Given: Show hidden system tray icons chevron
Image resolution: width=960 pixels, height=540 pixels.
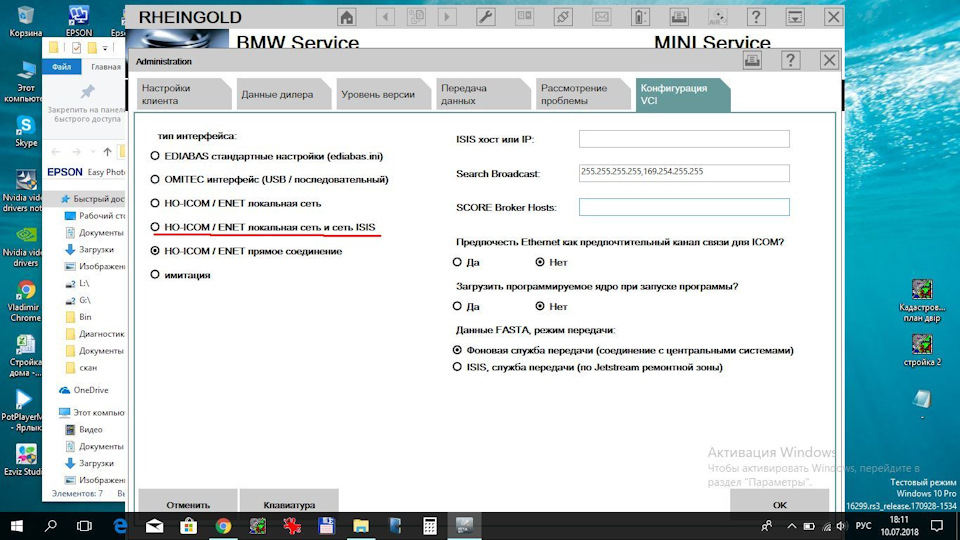Looking at the screenshot, I should [x=791, y=526].
